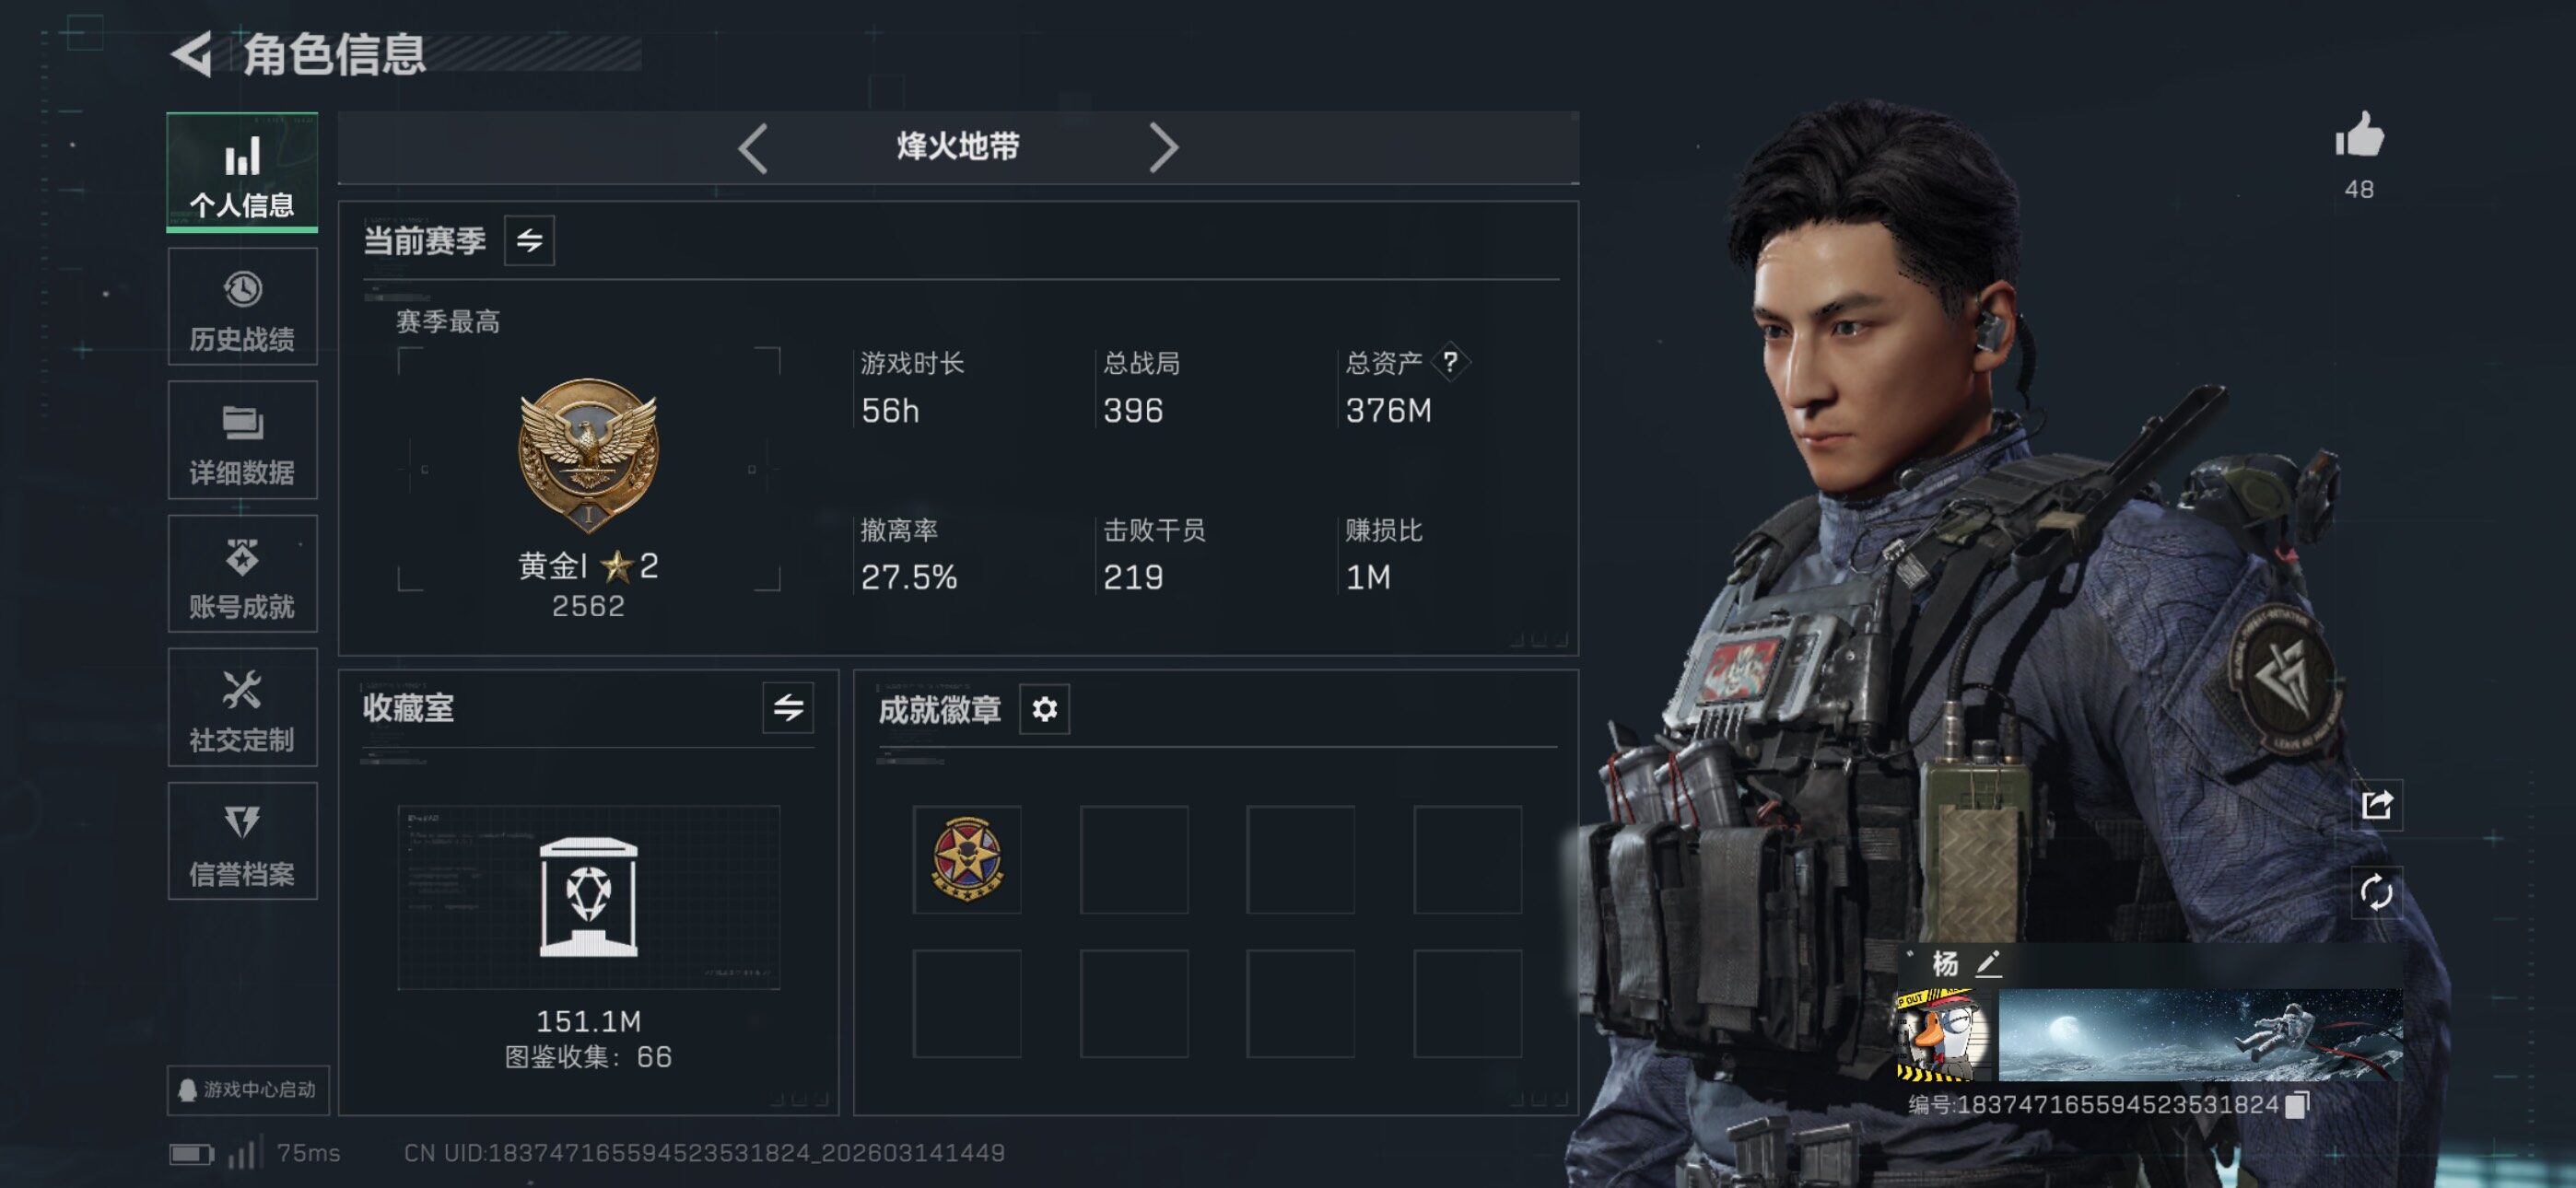Click the share icon beside the character

[x=2376, y=804]
